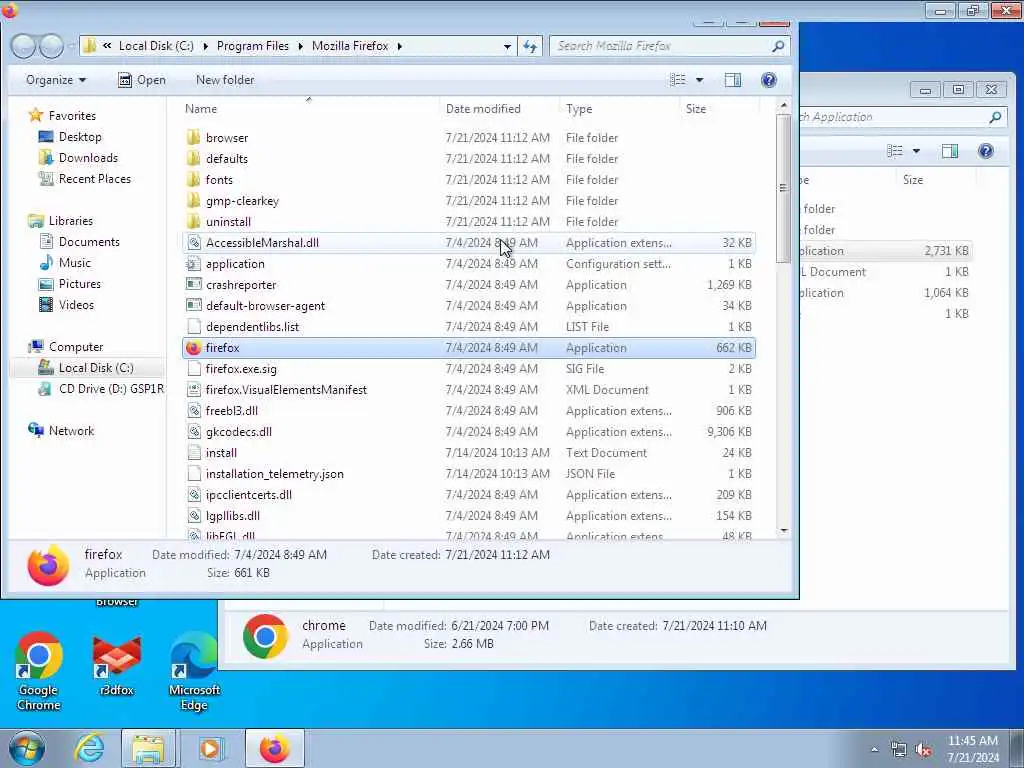The width and height of the screenshot is (1024, 768).
Task: Select the crashreporter application icon
Action: [x=193, y=285]
